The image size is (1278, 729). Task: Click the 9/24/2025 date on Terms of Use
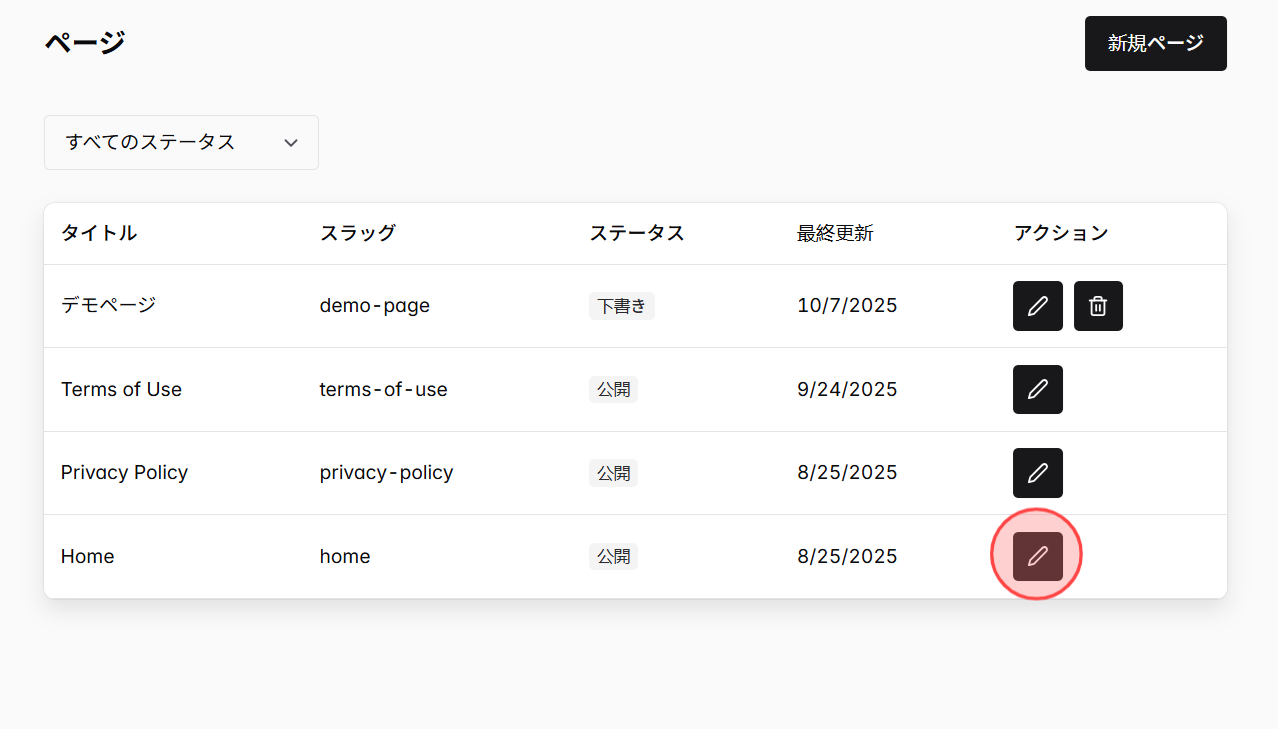(847, 389)
